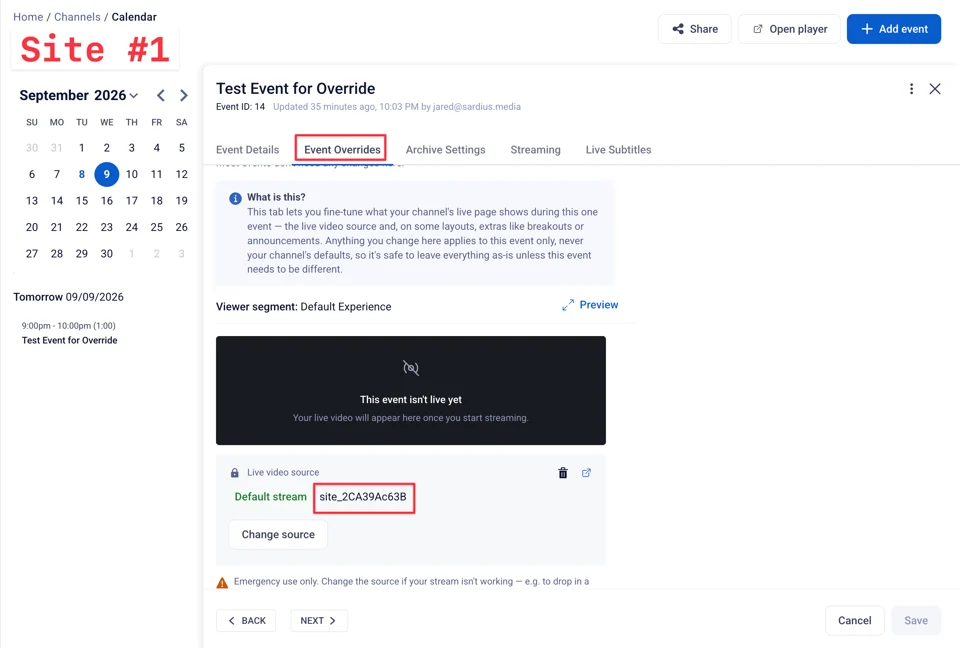Open the three-dot event options menu
The width and height of the screenshot is (960, 648).
pos(911,89)
